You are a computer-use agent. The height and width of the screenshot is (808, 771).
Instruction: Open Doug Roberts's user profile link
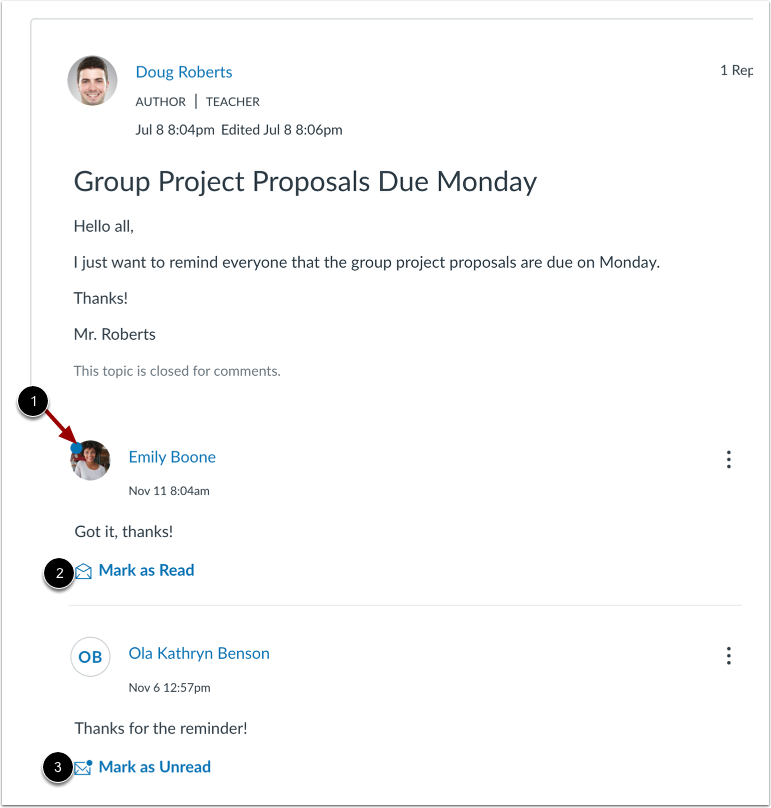[183, 71]
